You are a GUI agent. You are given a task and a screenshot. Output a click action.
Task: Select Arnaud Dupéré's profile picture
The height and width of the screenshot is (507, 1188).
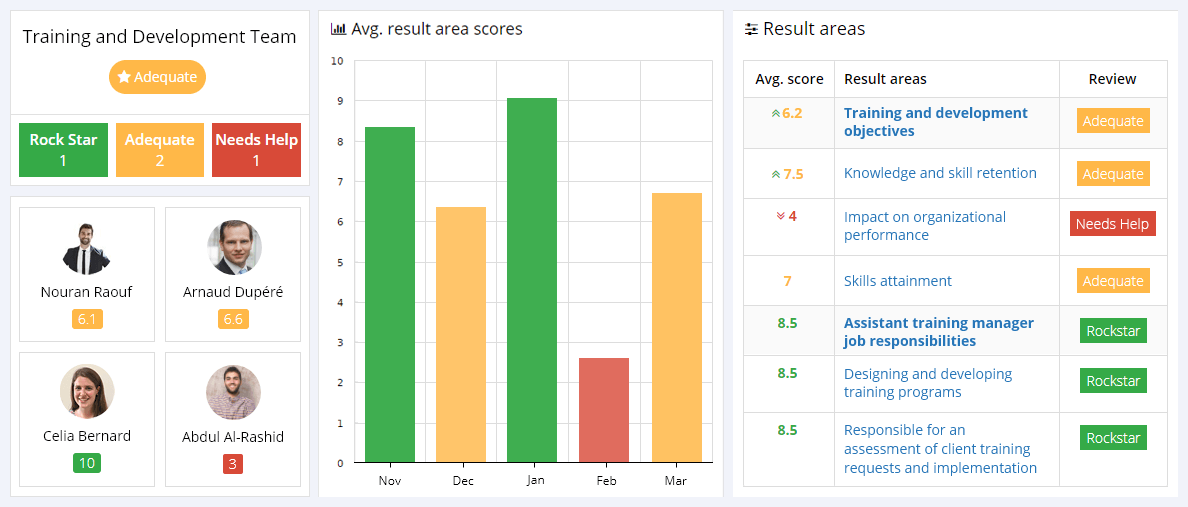[233, 249]
